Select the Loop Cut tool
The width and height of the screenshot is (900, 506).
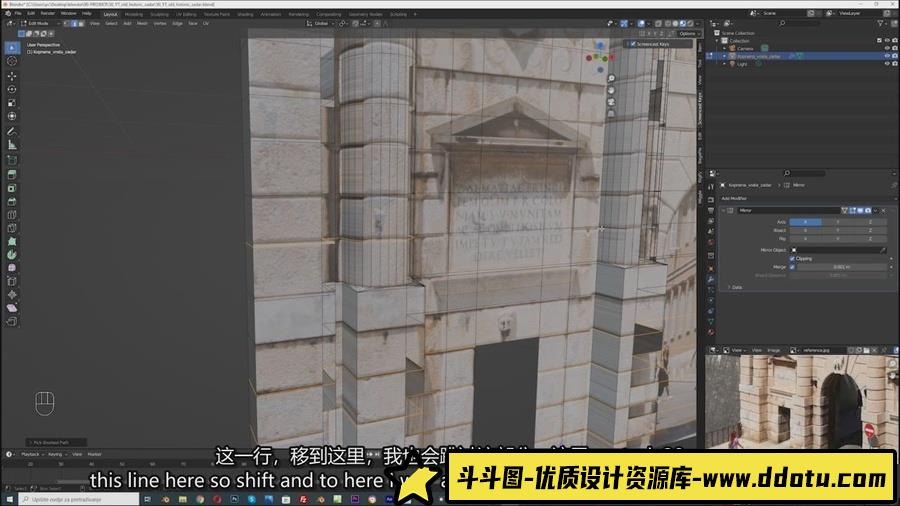click(x=11, y=215)
